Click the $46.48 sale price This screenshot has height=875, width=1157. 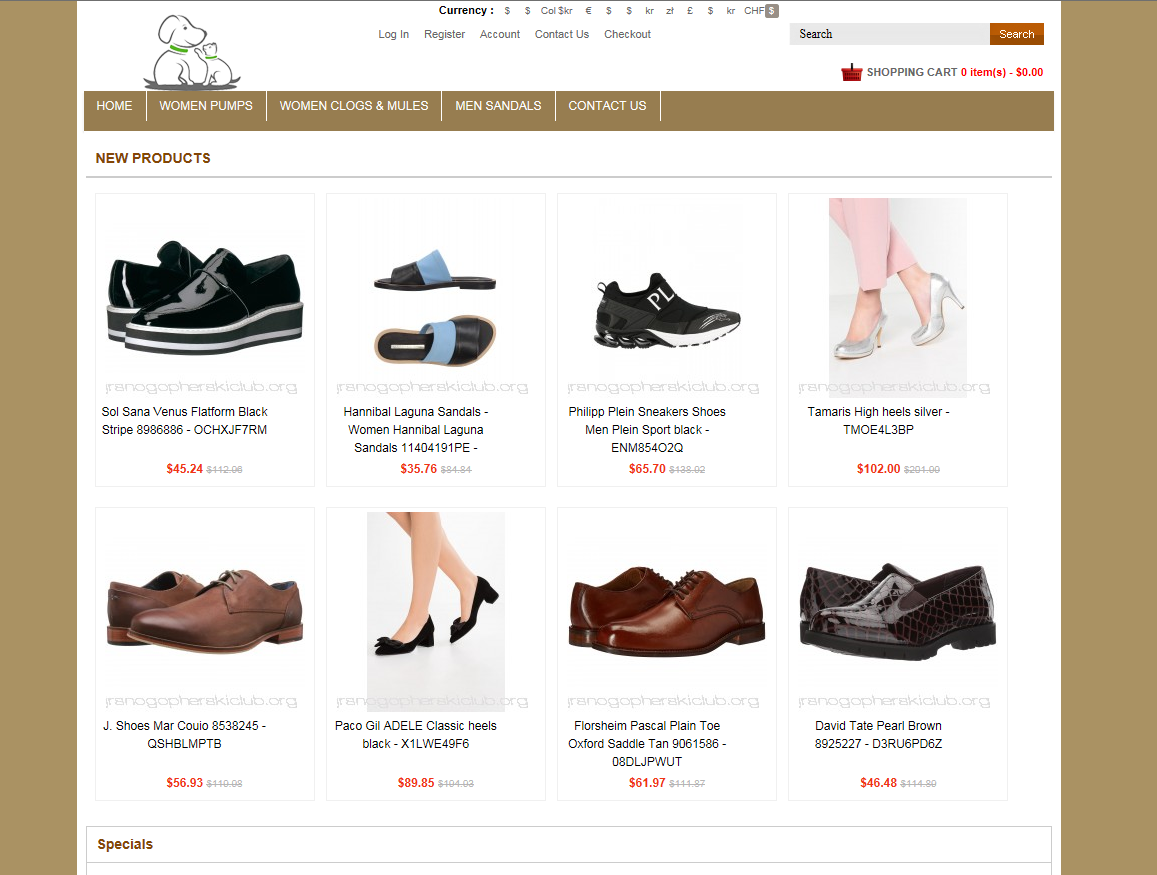(x=878, y=783)
